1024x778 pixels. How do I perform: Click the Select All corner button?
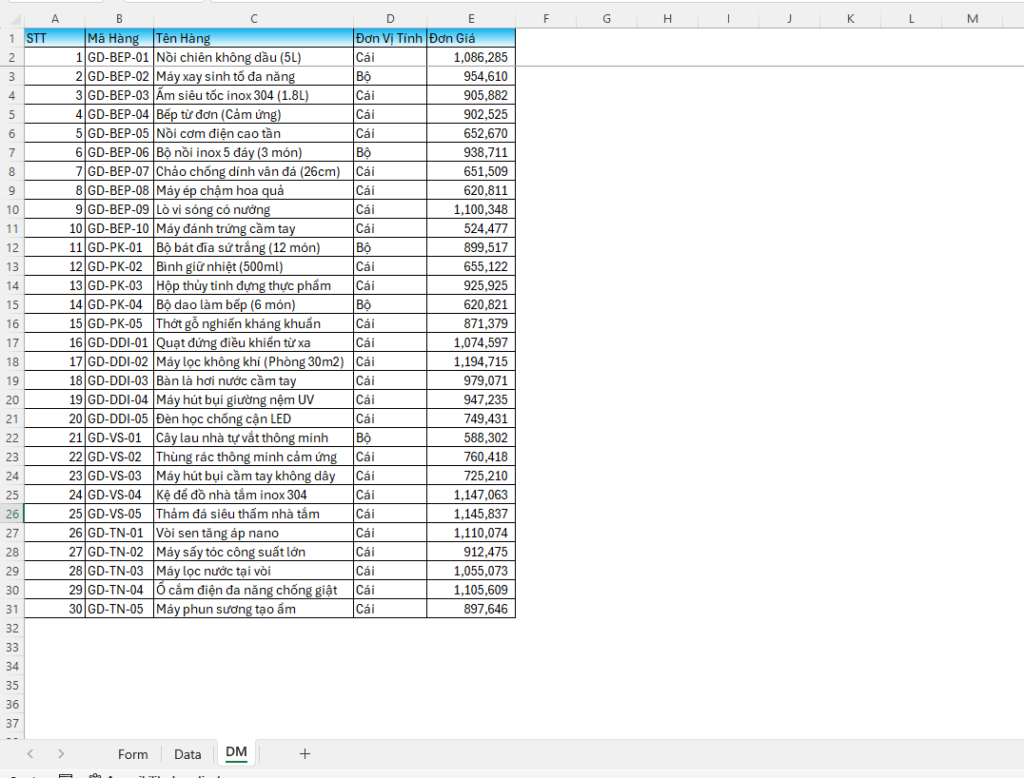click(12, 18)
